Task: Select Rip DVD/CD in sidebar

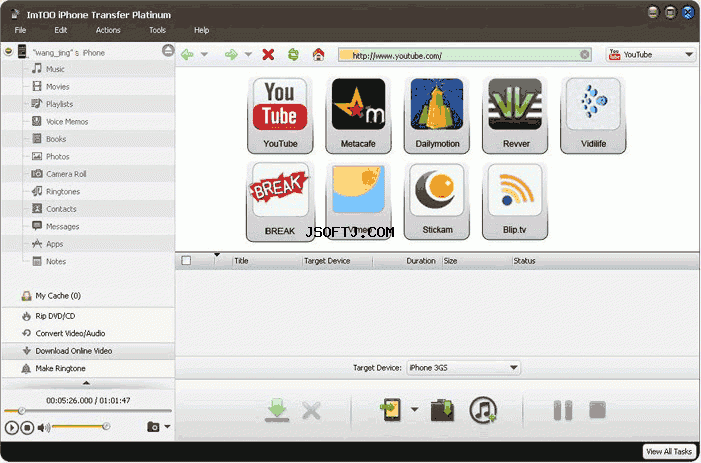Action: click(x=88, y=316)
